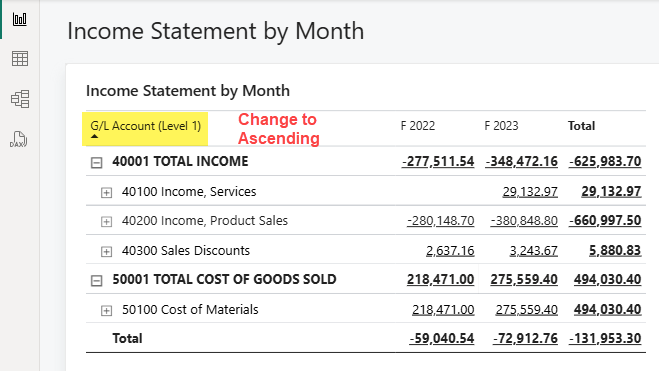659x371 pixels.
Task: Expand the 40100 Income, Services row
Action: pyautogui.click(x=106, y=192)
